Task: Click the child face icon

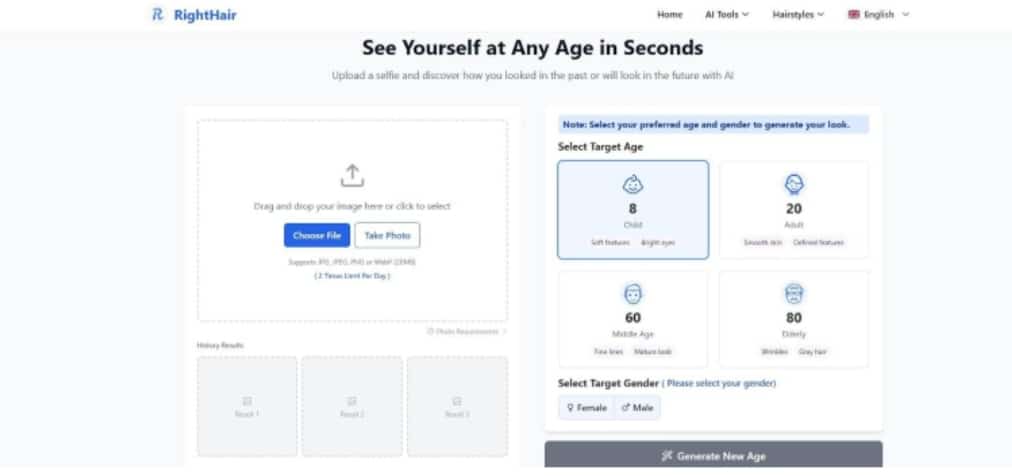Action: pyautogui.click(x=633, y=184)
